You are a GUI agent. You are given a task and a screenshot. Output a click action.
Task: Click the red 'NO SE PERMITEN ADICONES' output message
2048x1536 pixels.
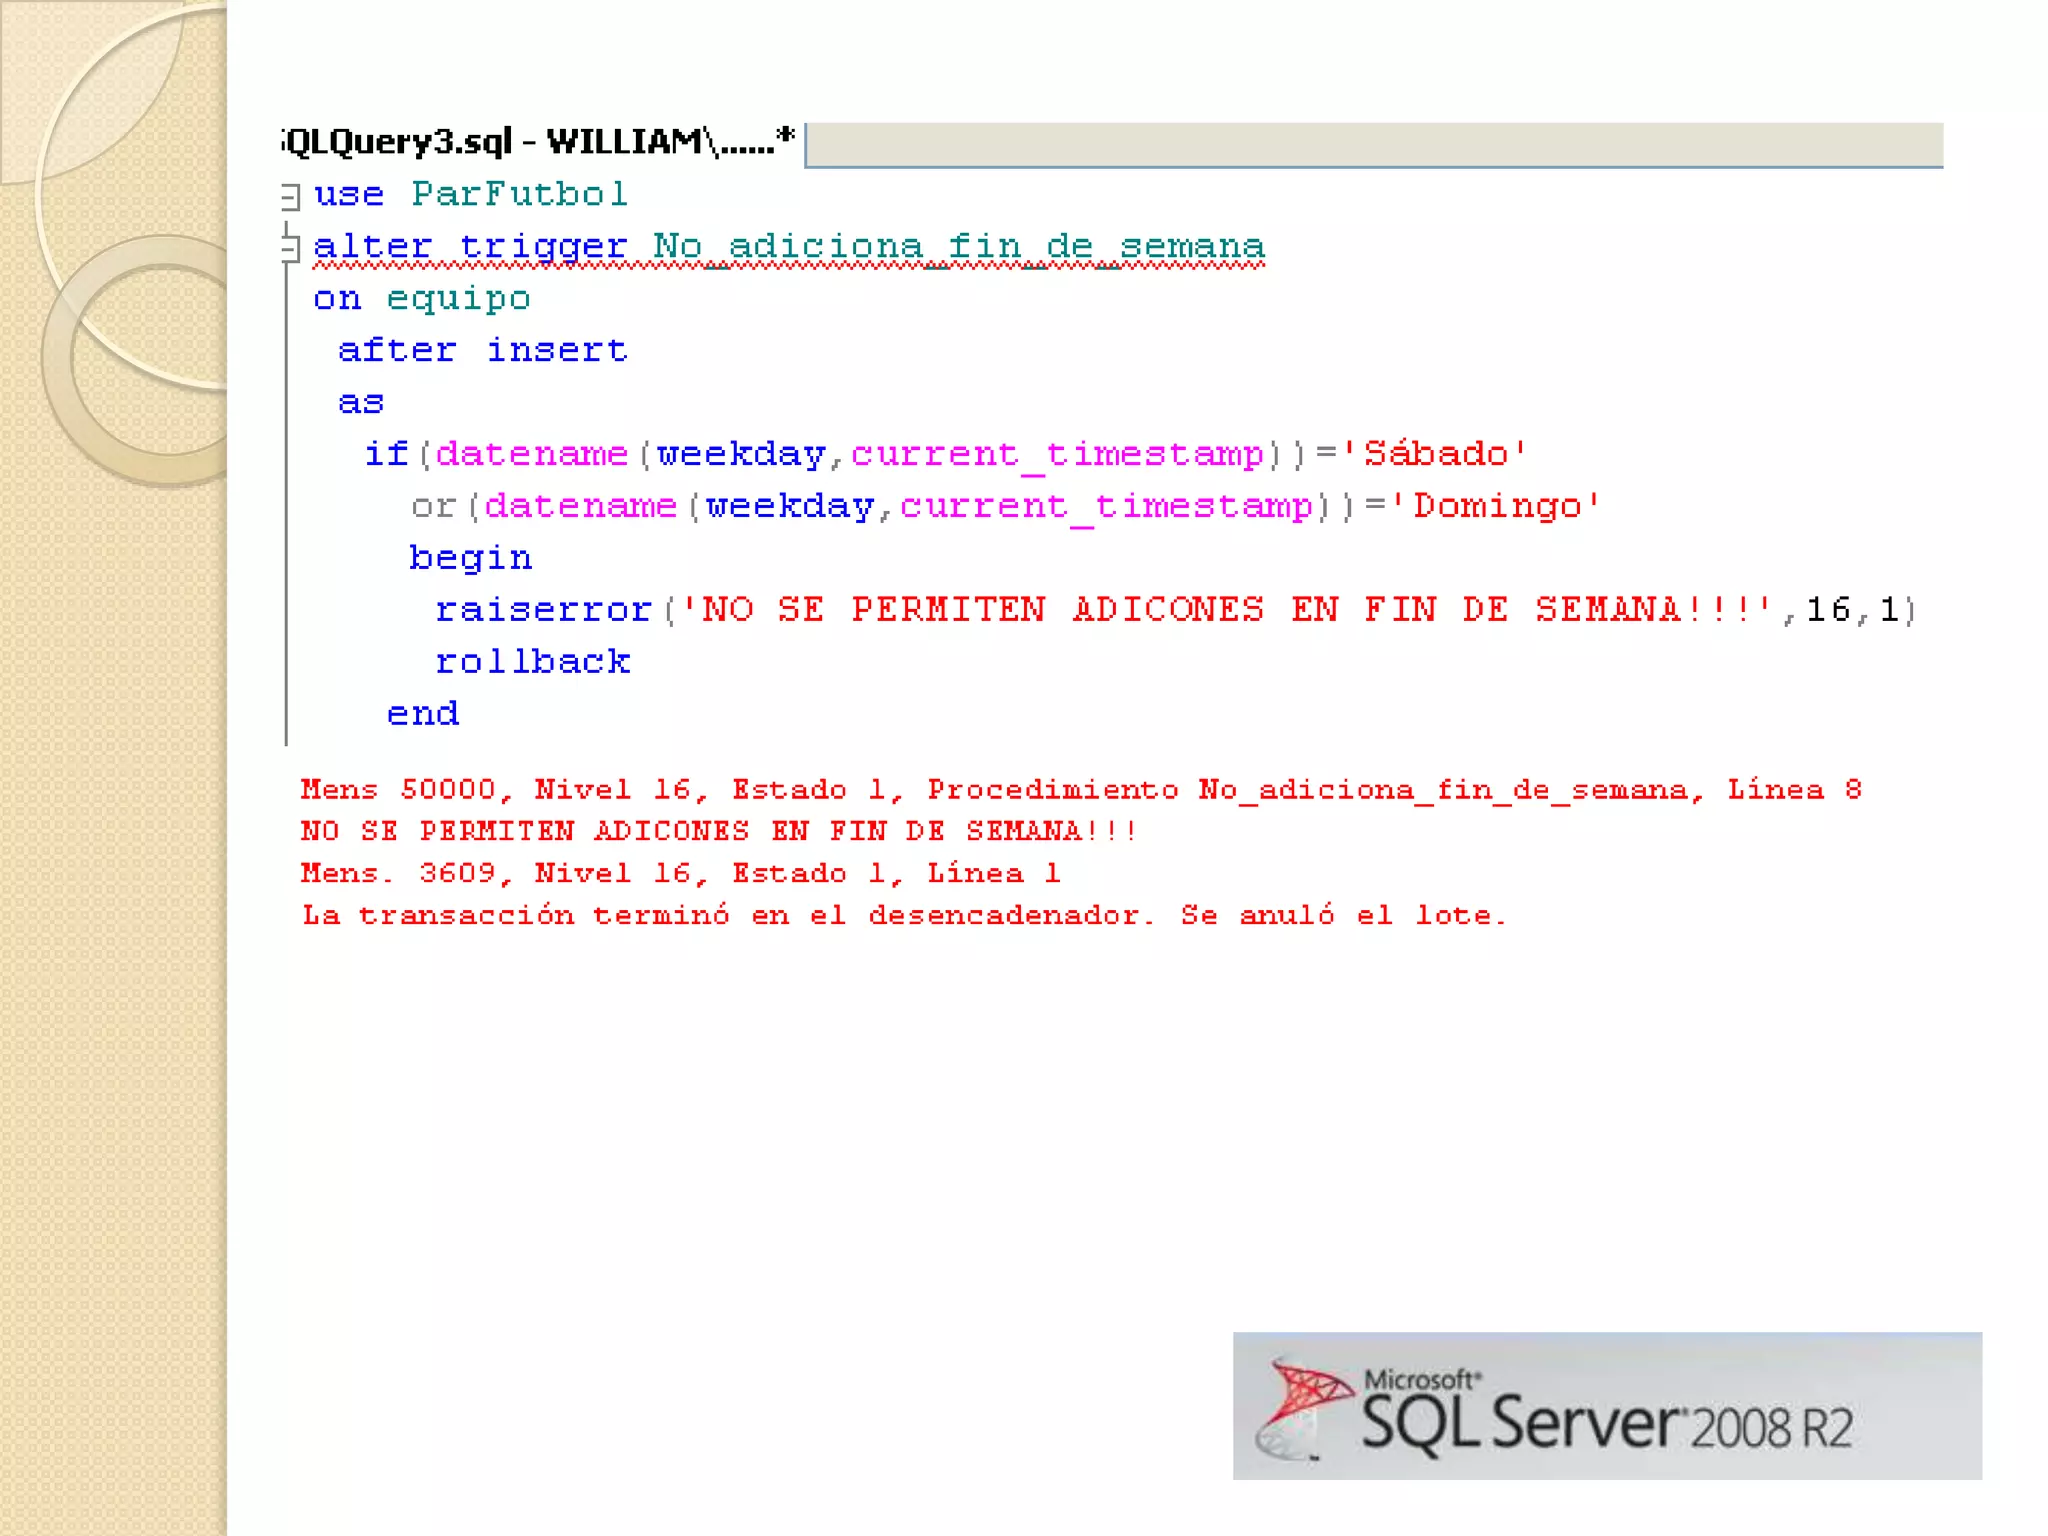[718, 831]
